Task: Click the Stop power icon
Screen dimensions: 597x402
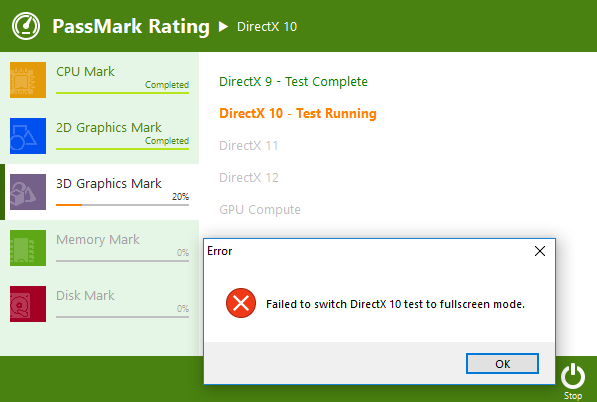Action: (x=573, y=376)
